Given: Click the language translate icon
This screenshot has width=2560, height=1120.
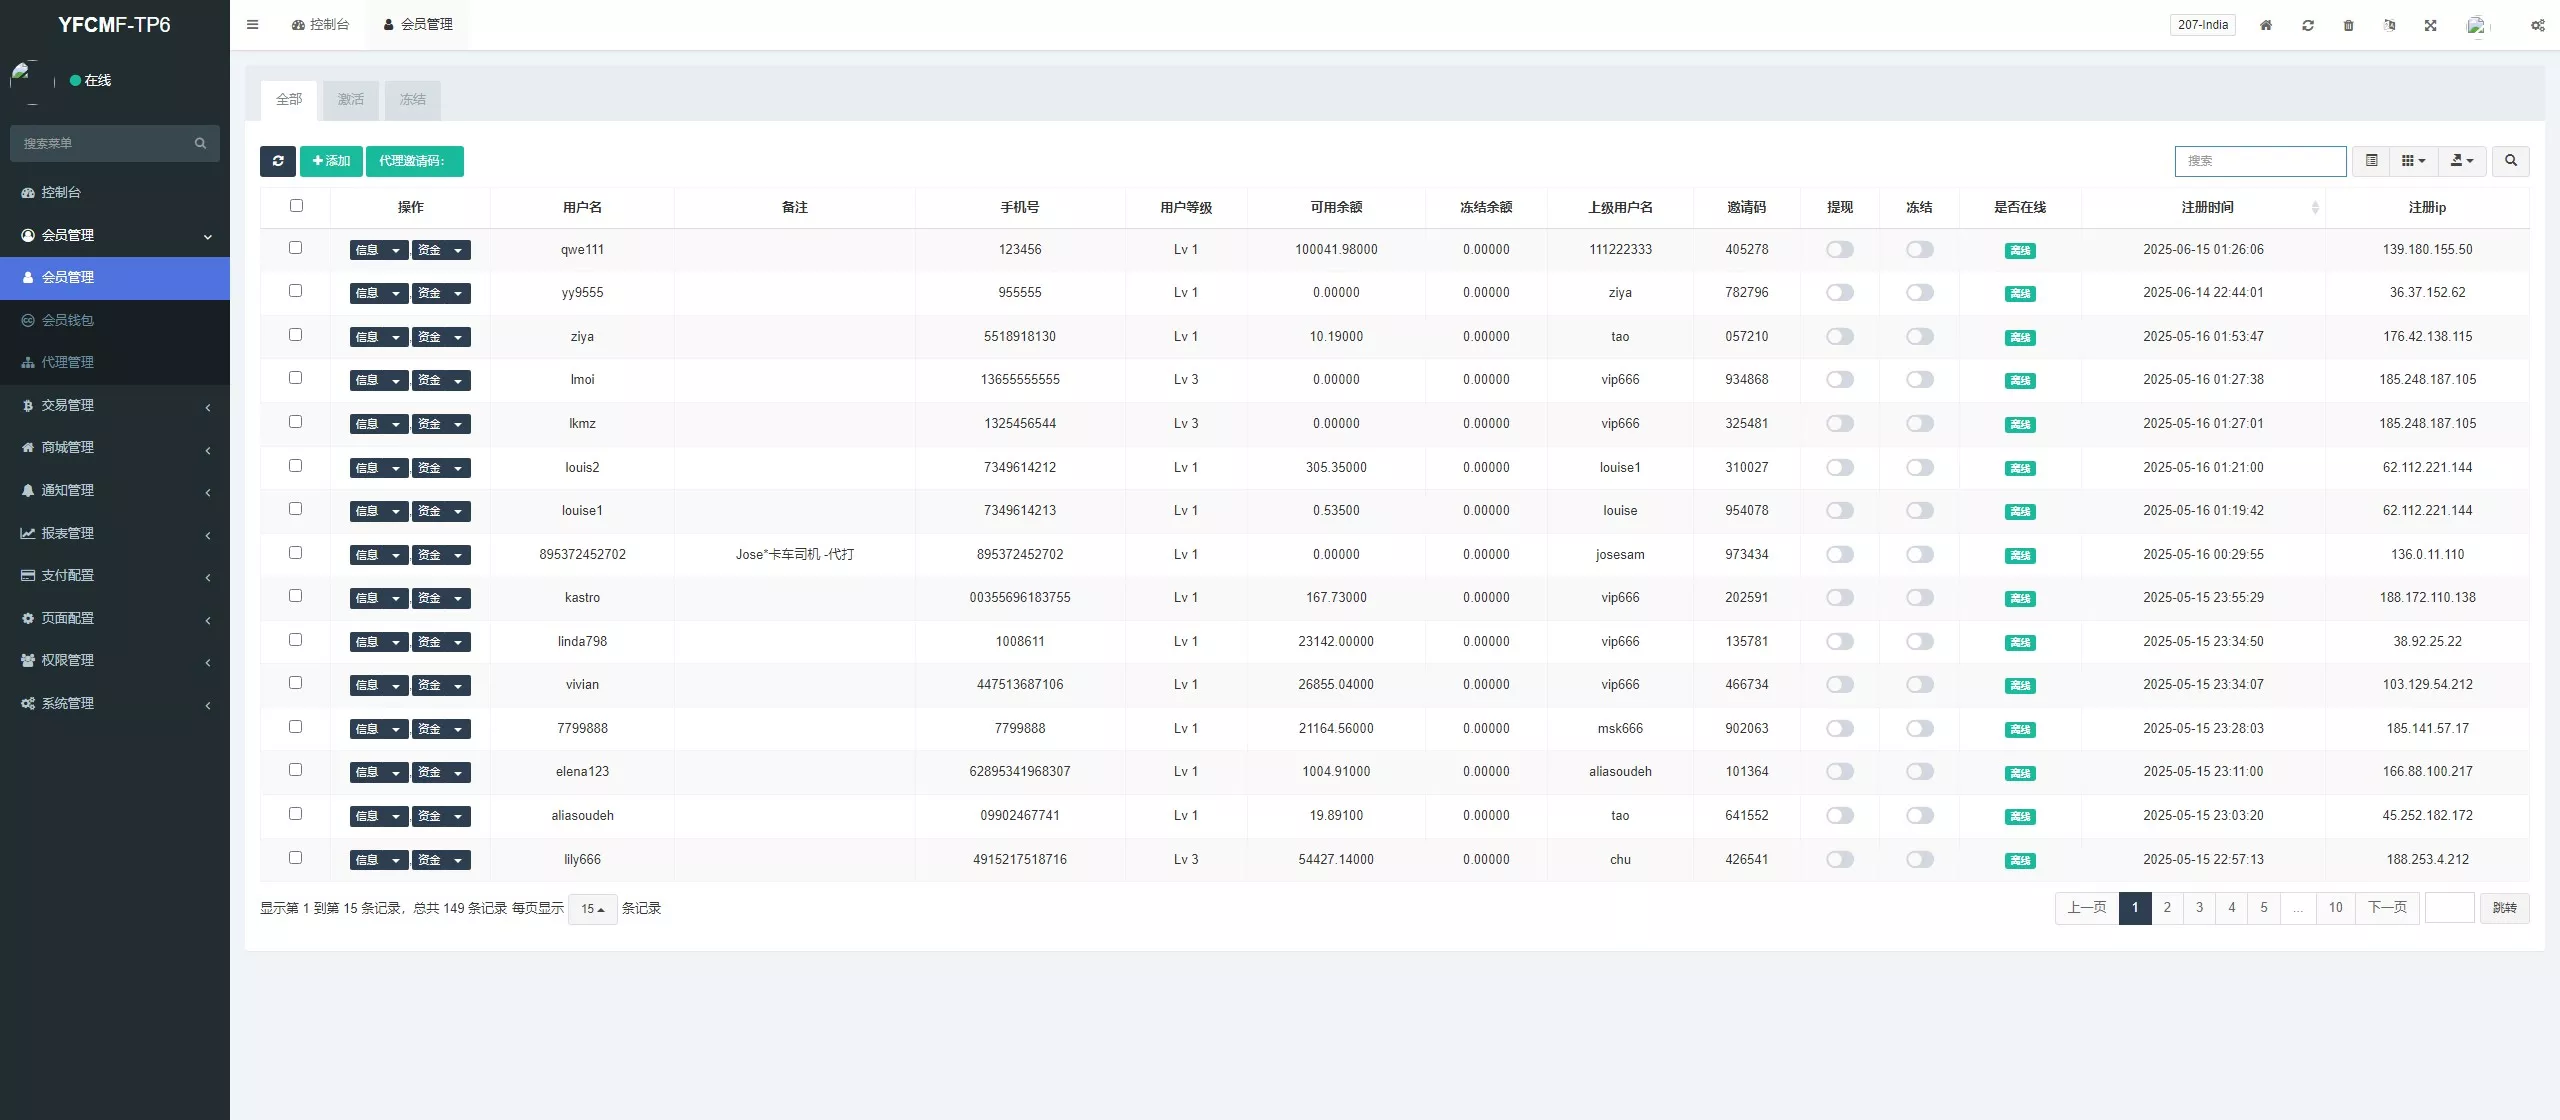Looking at the screenshot, I should pyautogui.click(x=2389, y=25).
